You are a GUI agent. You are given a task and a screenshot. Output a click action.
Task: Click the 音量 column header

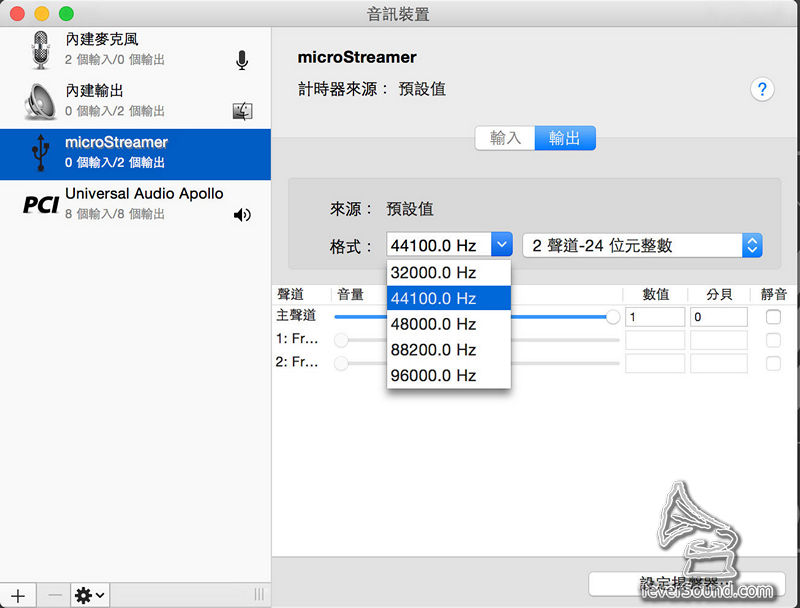click(350, 294)
